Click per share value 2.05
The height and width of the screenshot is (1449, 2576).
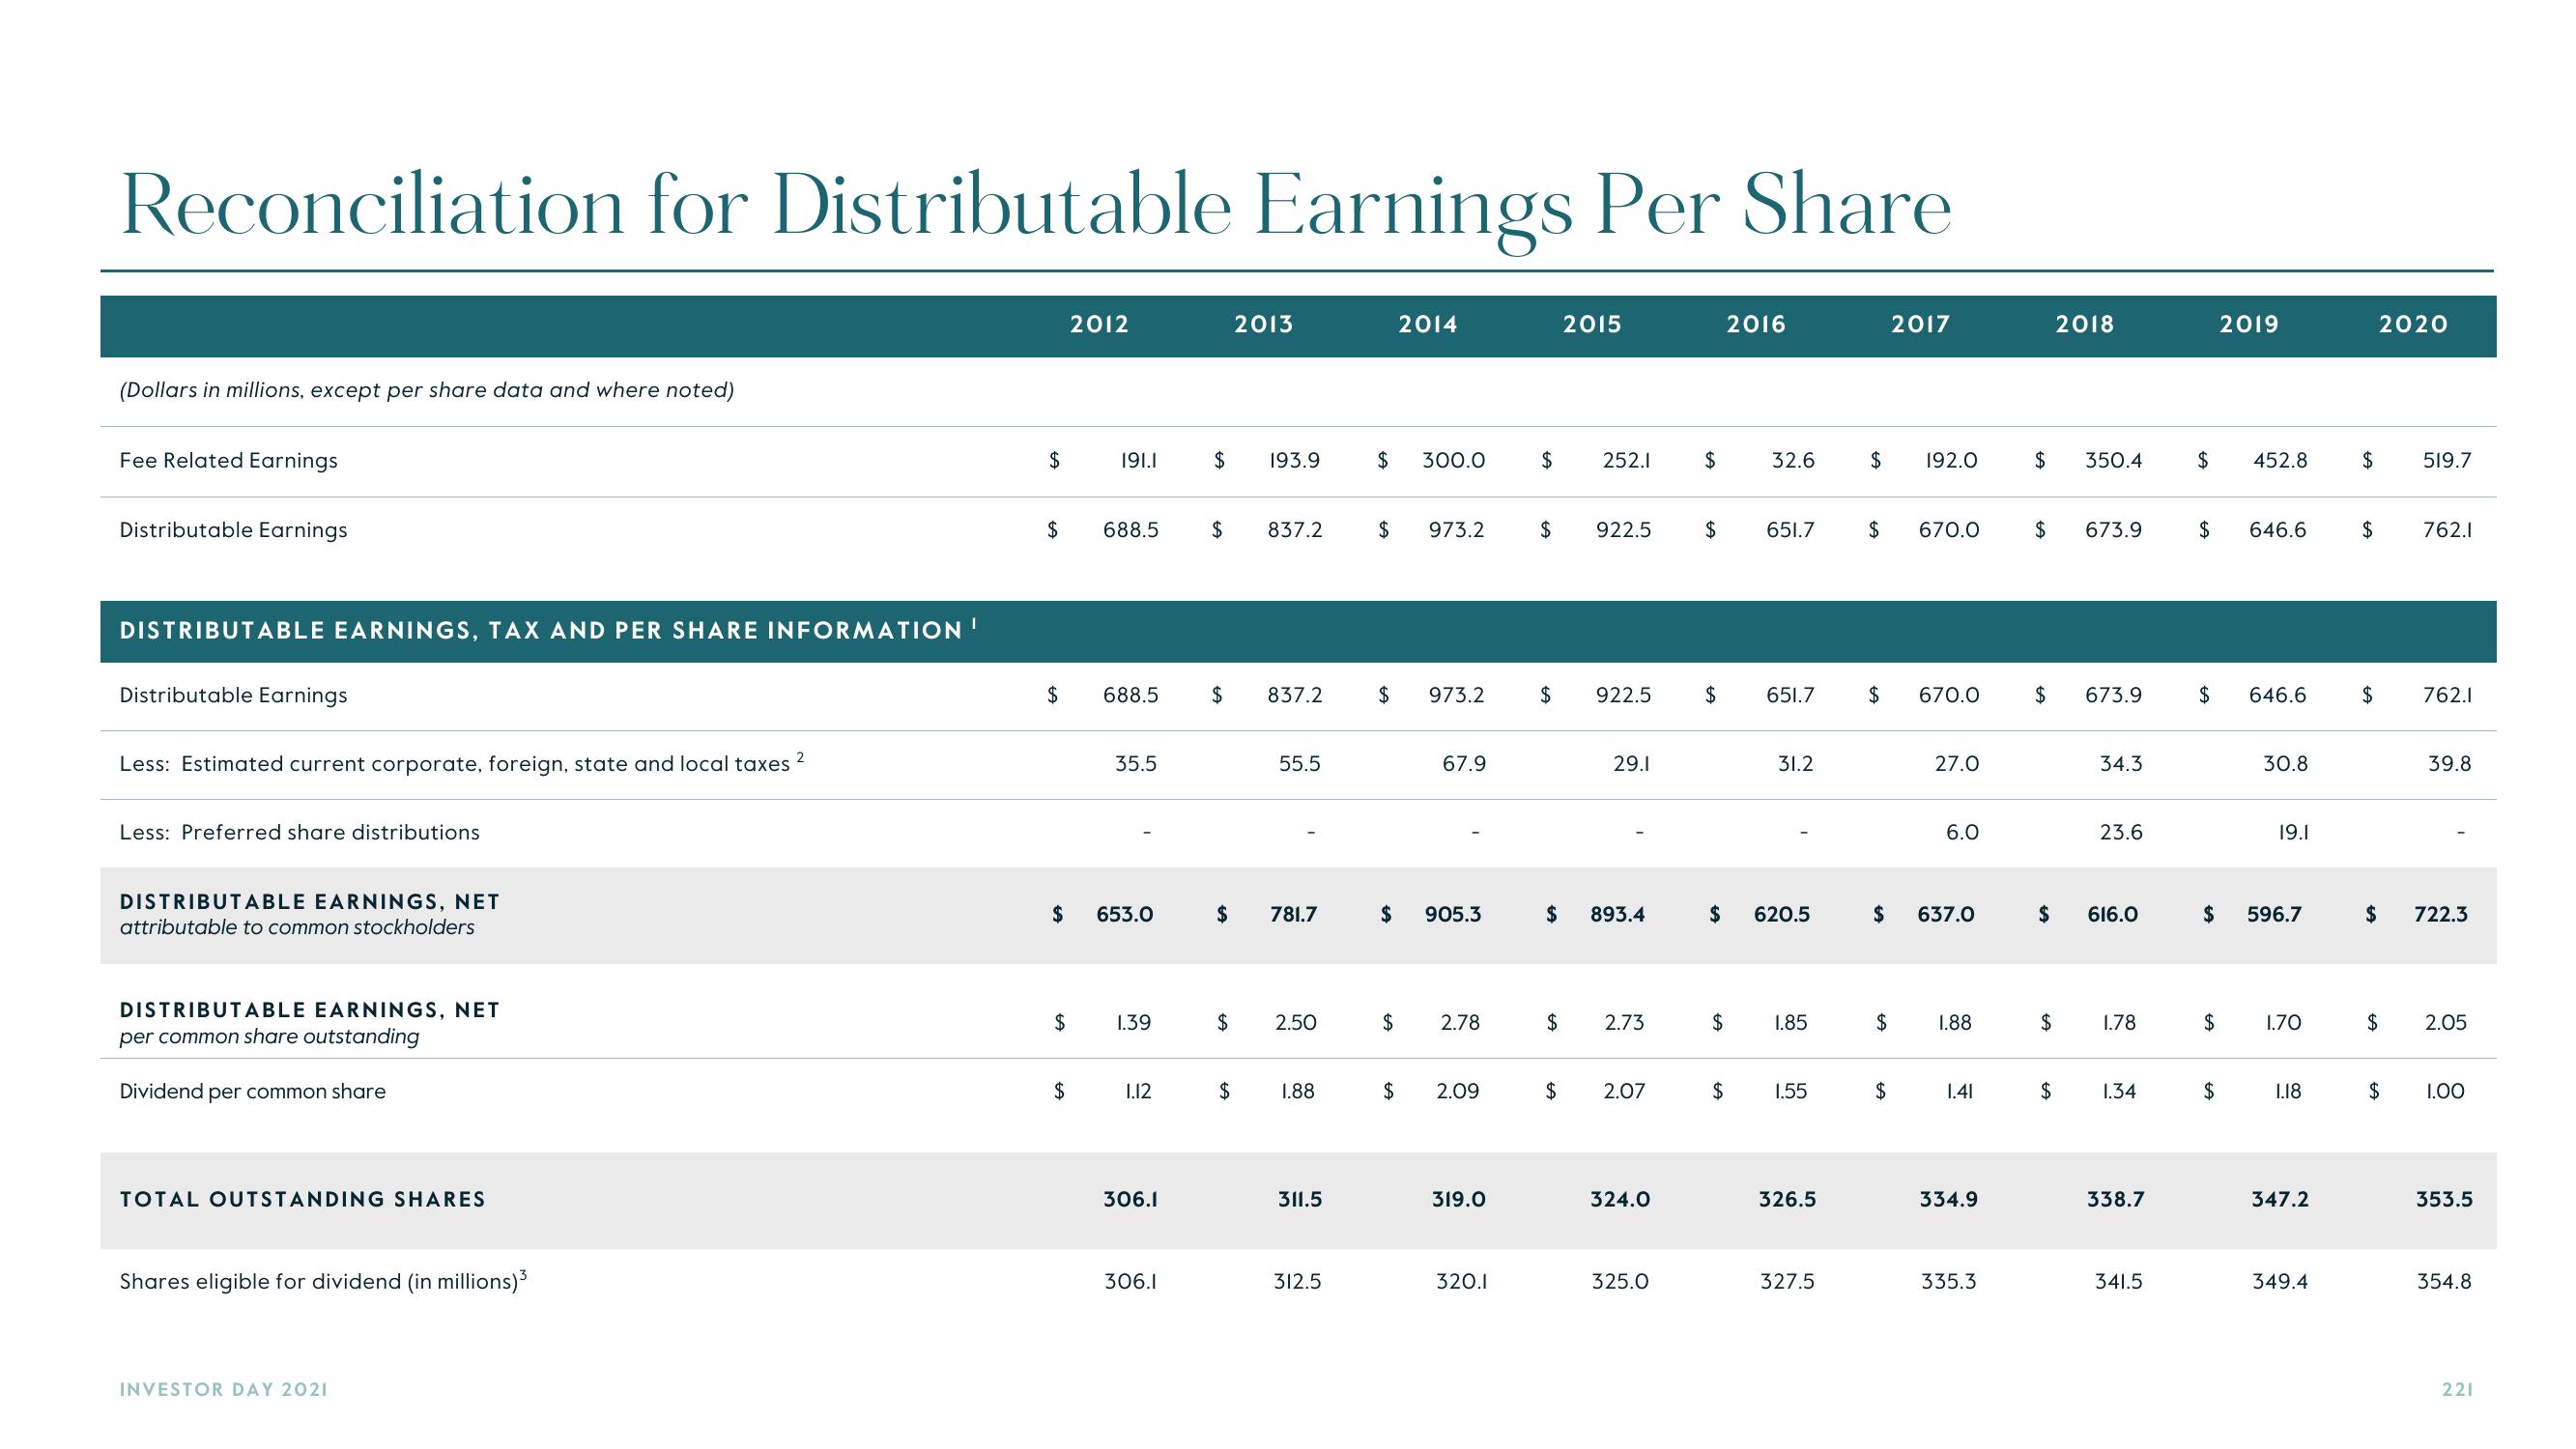point(2446,1022)
